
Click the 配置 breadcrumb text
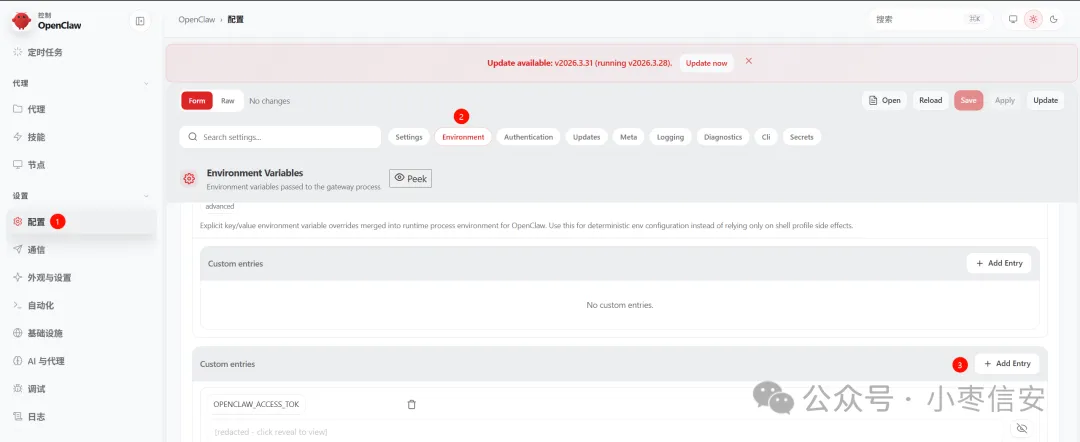tap(236, 19)
